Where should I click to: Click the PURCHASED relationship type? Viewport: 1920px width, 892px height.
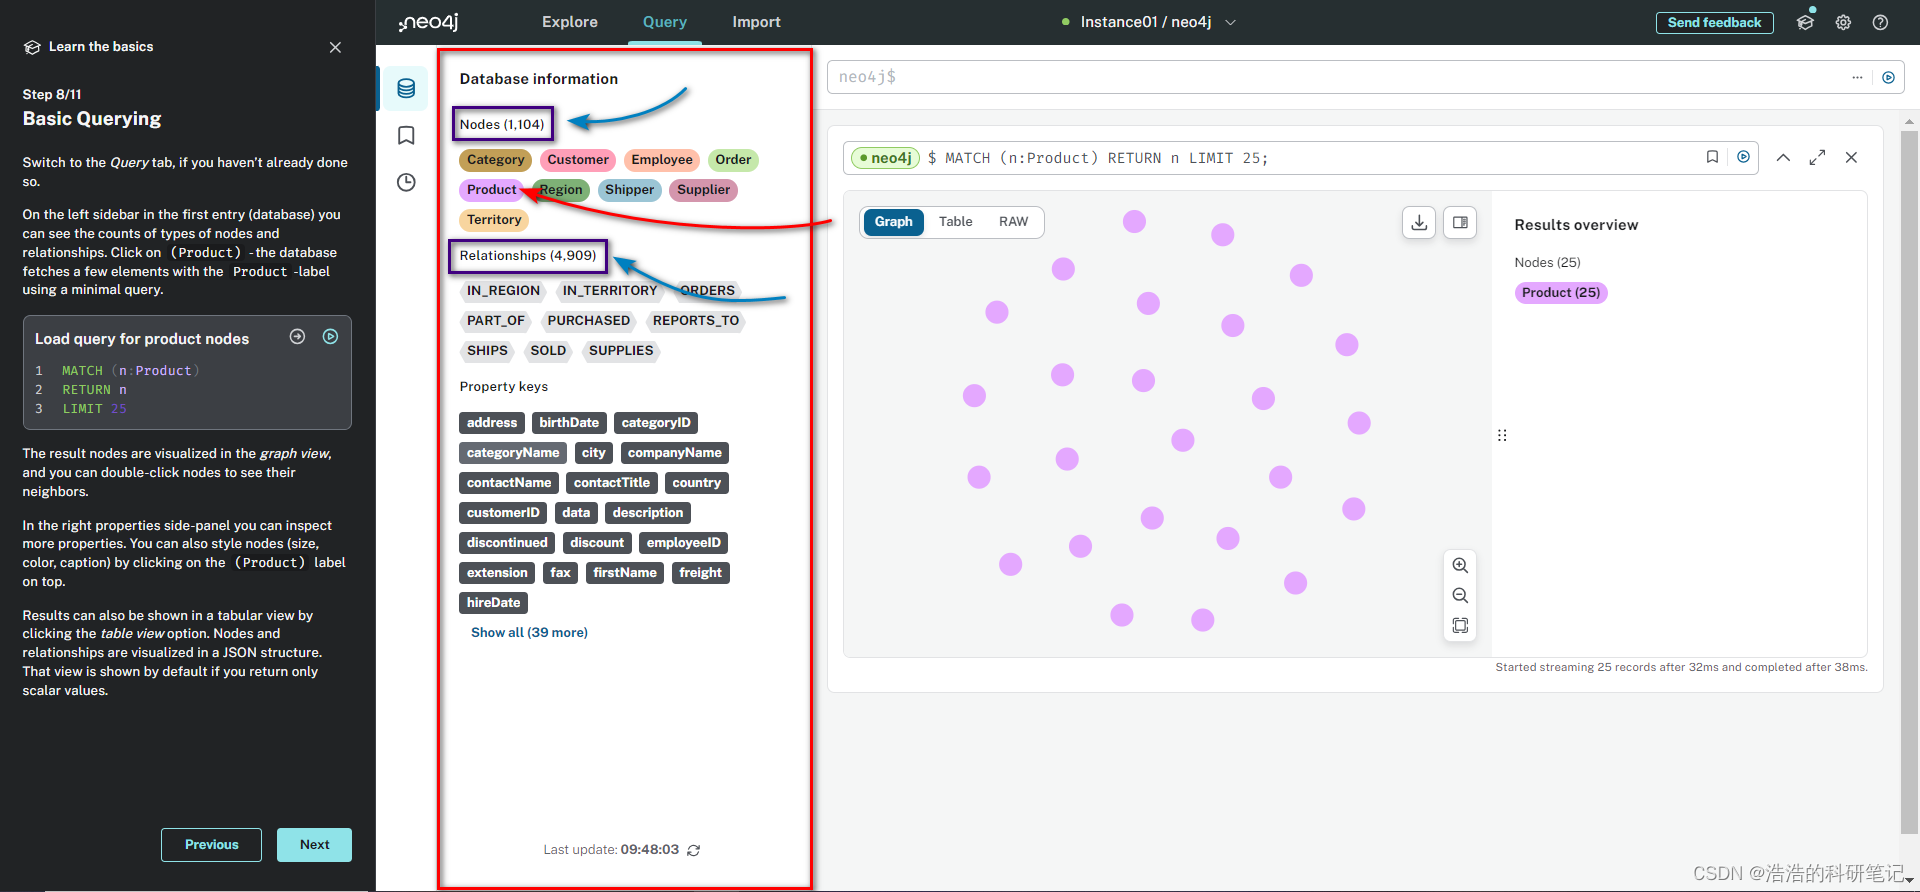coord(588,321)
